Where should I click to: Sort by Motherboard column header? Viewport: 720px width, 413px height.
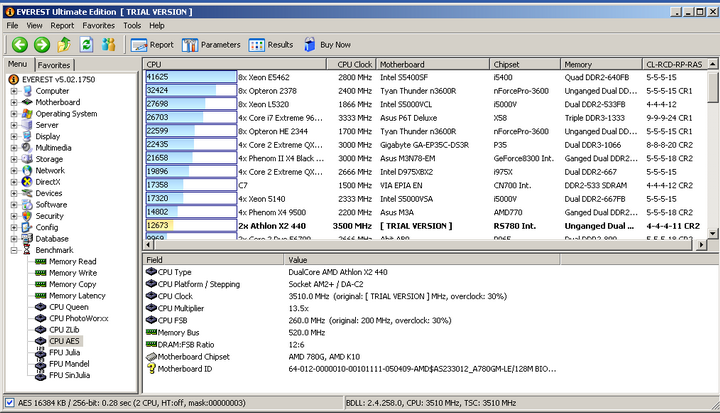pyautogui.click(x=433, y=64)
